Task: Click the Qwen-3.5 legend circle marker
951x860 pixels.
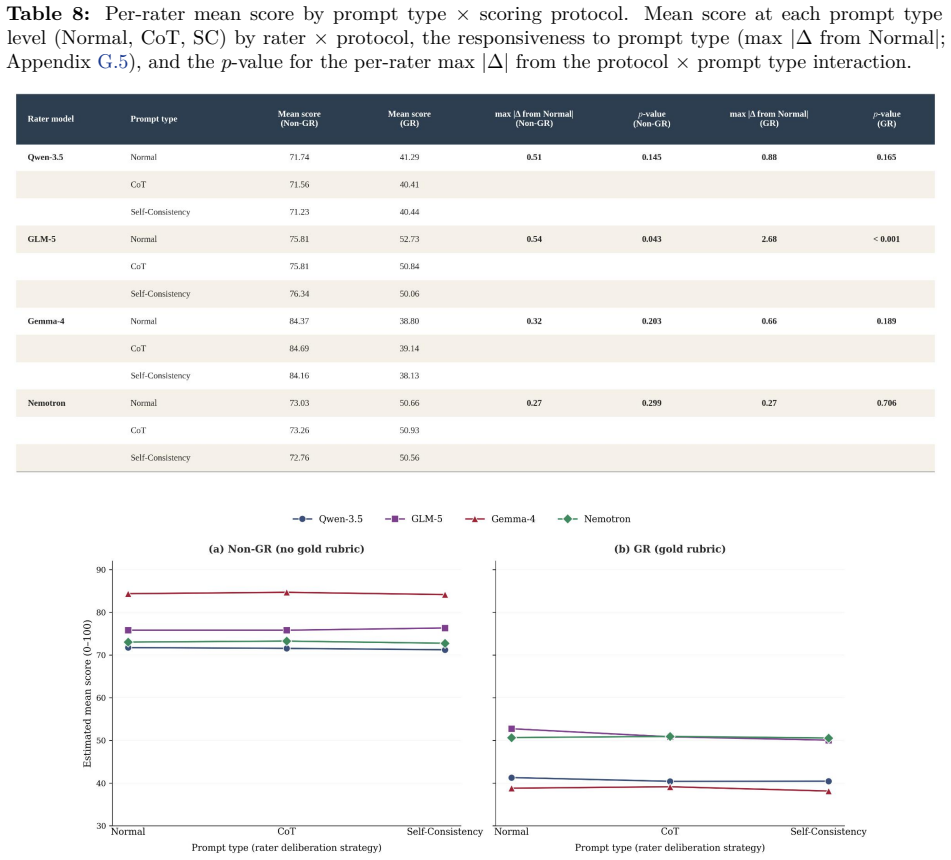Action: (302, 519)
